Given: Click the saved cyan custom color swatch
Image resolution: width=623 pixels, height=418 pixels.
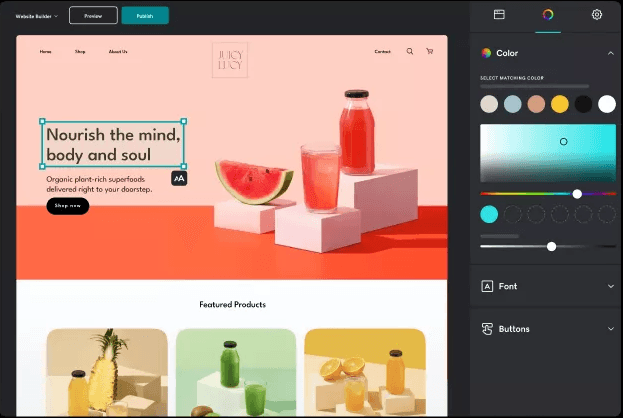Looking at the screenshot, I should coord(489,214).
